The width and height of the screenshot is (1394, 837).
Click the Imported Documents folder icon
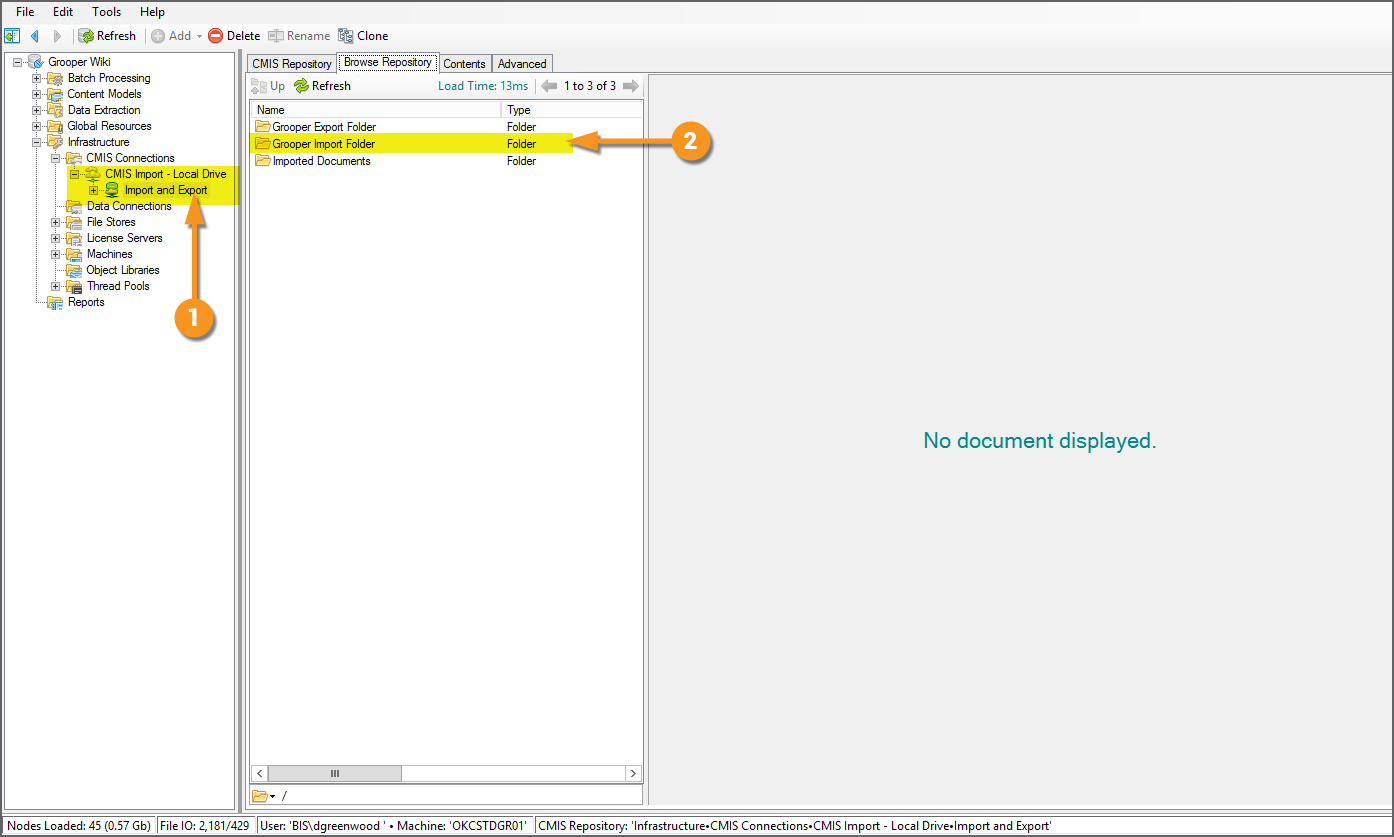[x=263, y=161]
